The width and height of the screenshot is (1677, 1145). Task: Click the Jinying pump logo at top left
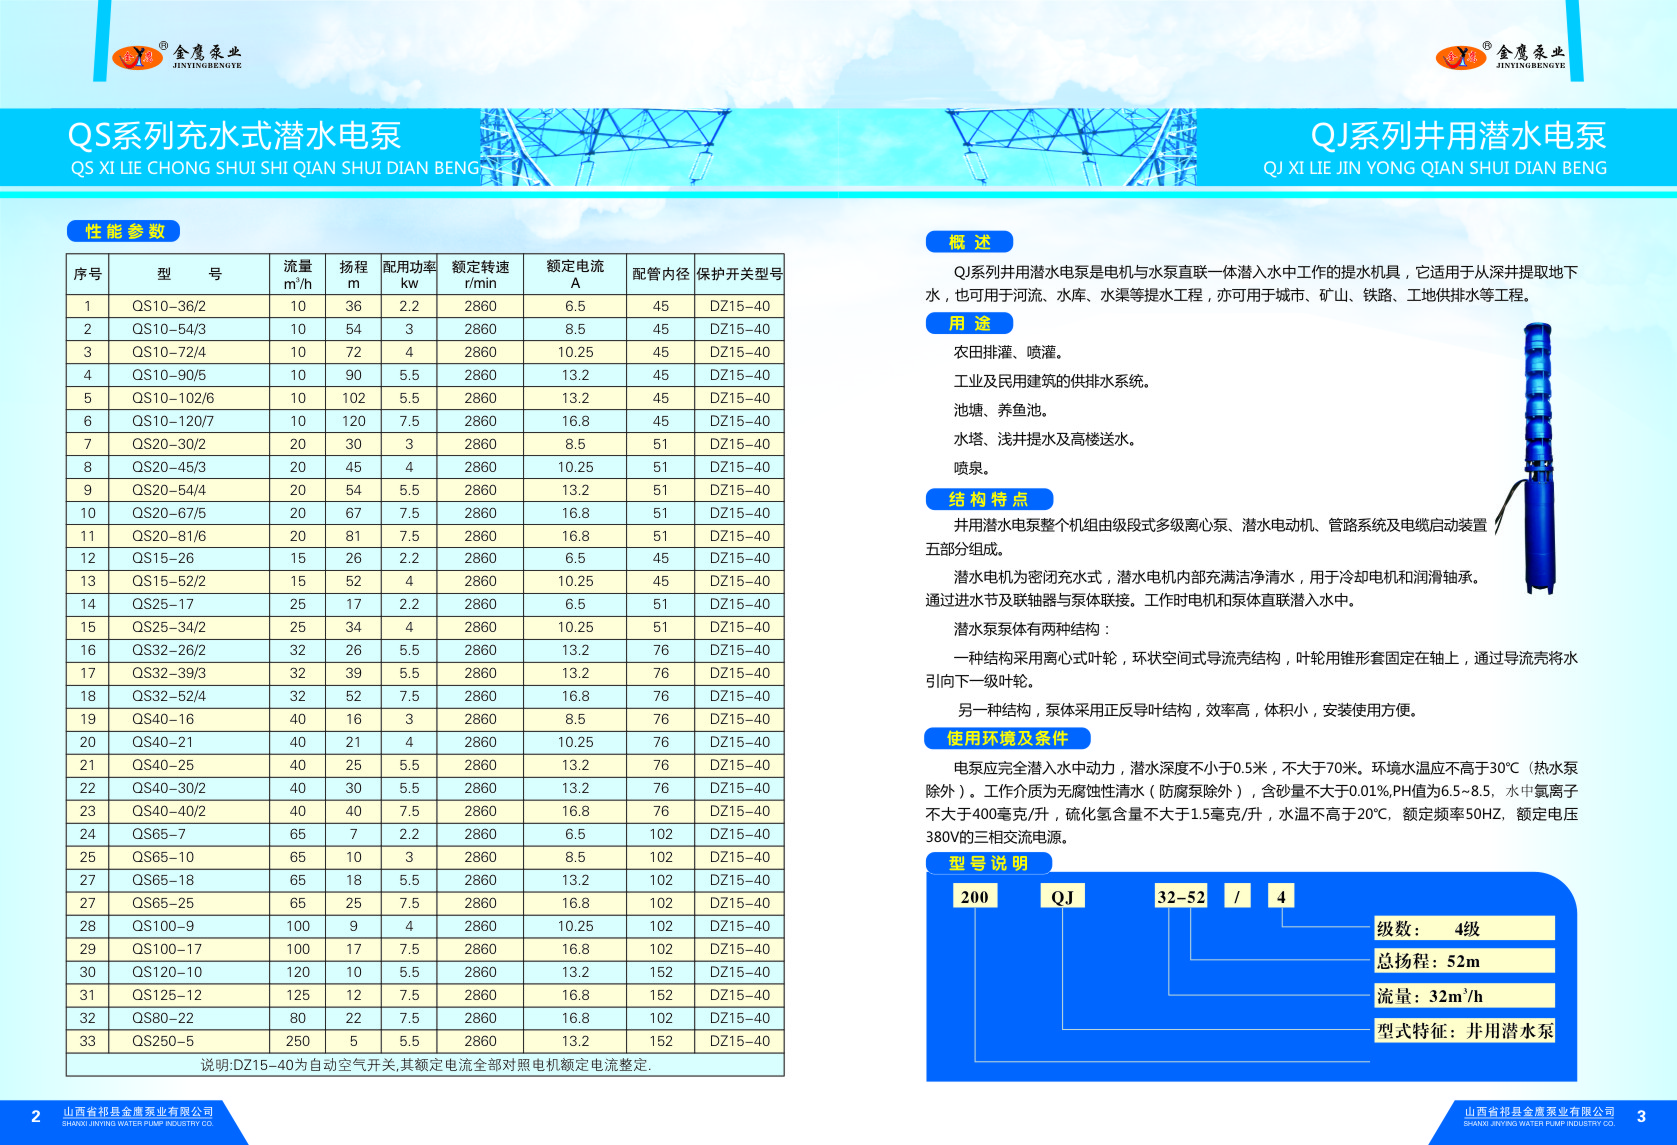pos(177,56)
